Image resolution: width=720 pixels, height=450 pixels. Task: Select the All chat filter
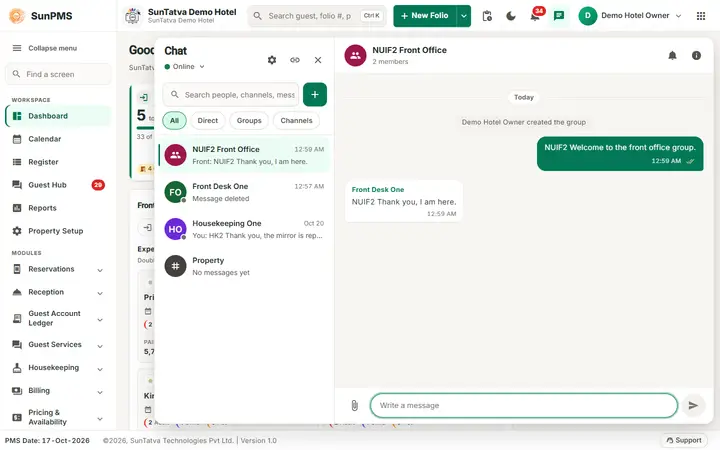[174, 121]
